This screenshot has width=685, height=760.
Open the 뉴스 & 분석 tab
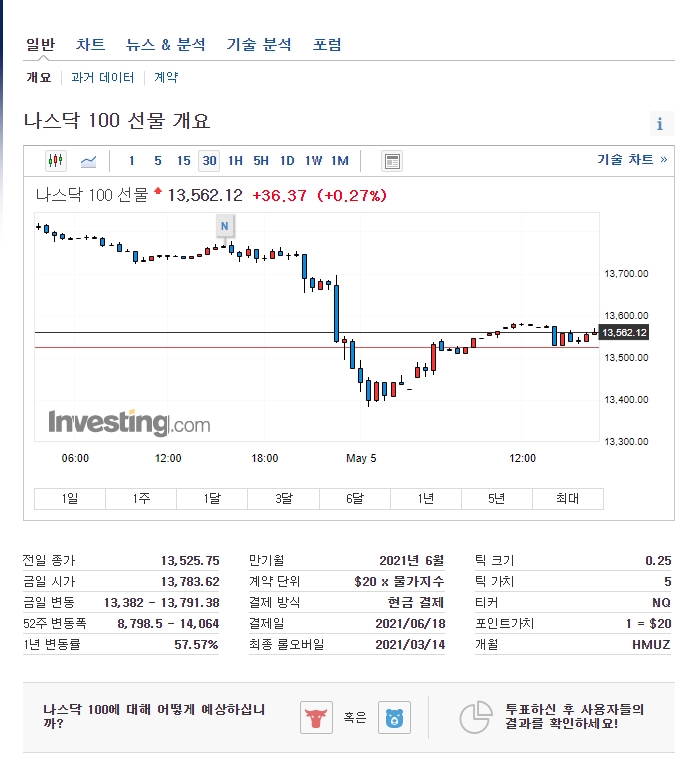click(165, 45)
